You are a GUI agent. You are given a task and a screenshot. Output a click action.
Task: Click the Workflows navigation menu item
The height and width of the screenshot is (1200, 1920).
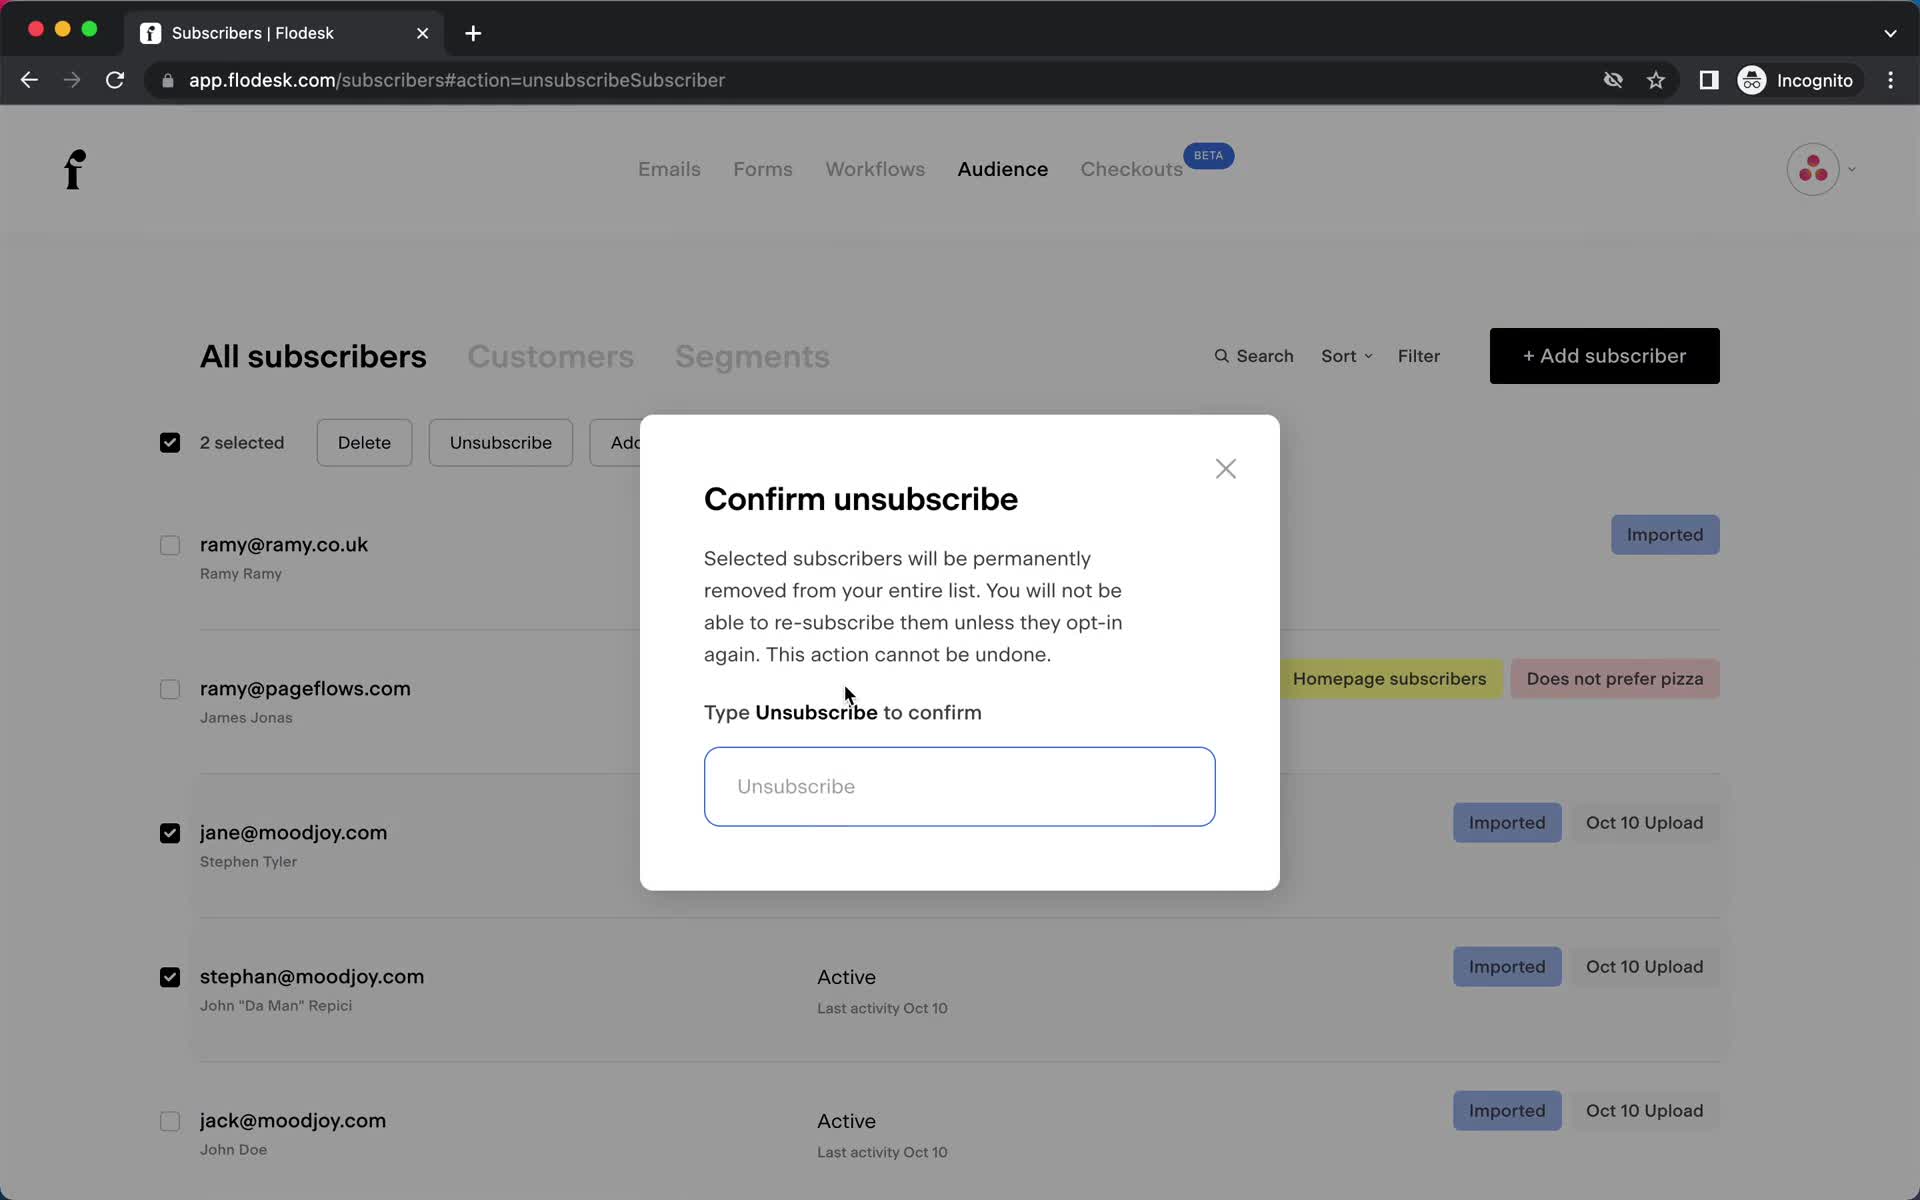[x=874, y=169]
